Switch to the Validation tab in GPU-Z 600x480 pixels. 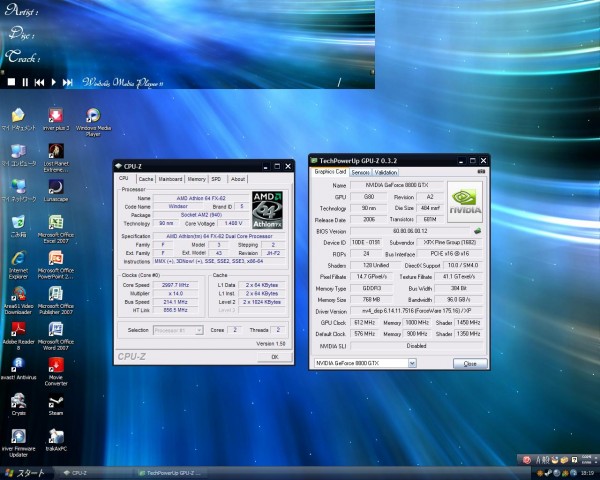(x=386, y=172)
